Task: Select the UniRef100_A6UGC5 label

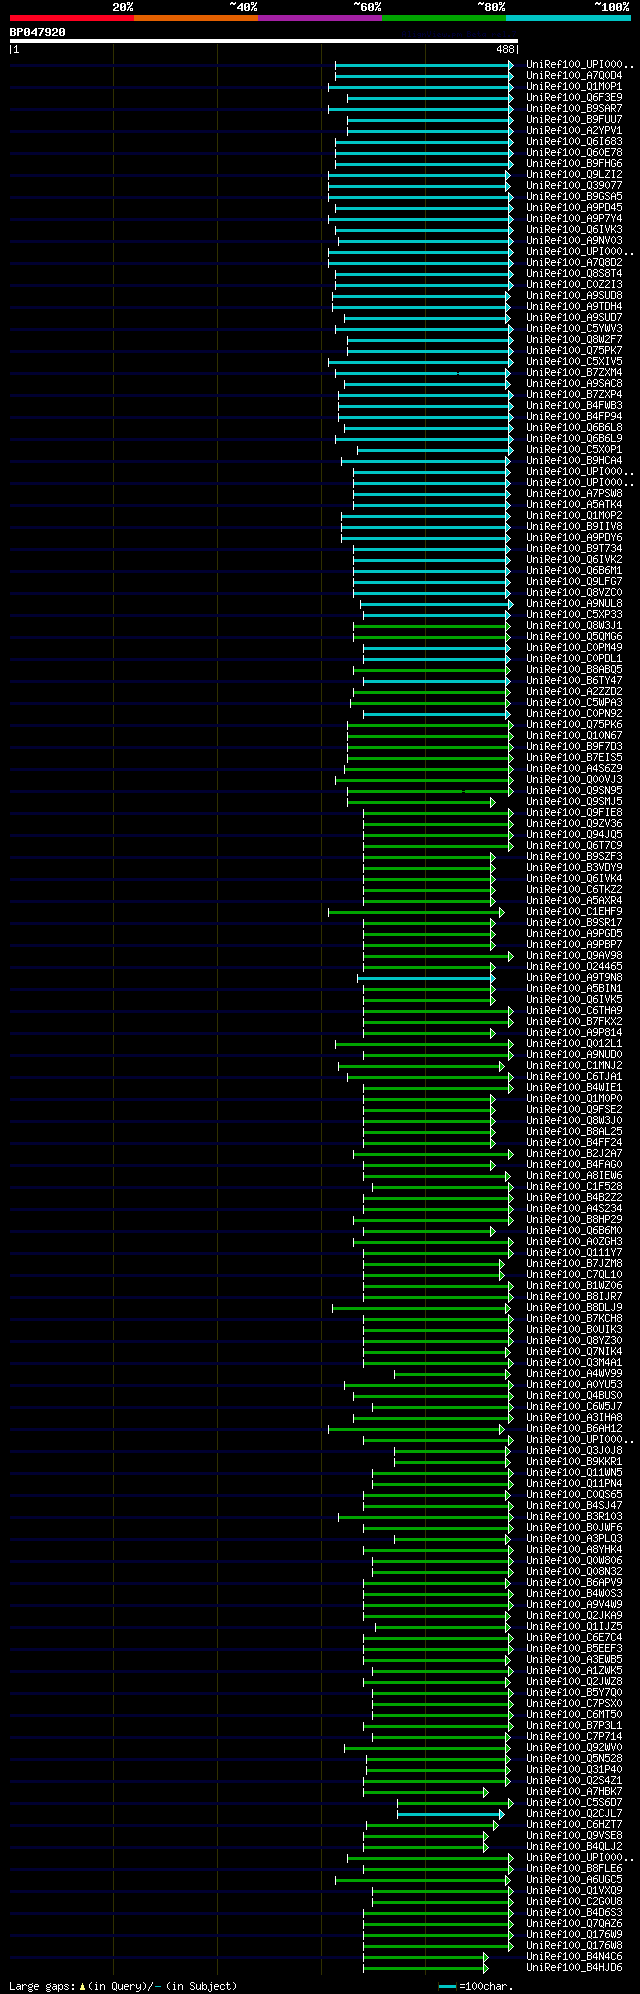Action: point(574,1879)
